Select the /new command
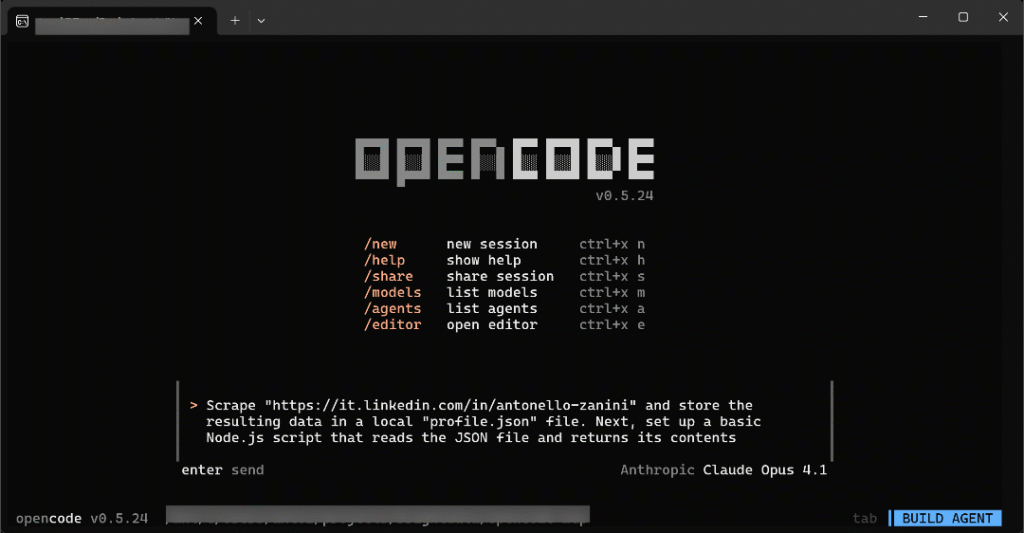 (380, 244)
